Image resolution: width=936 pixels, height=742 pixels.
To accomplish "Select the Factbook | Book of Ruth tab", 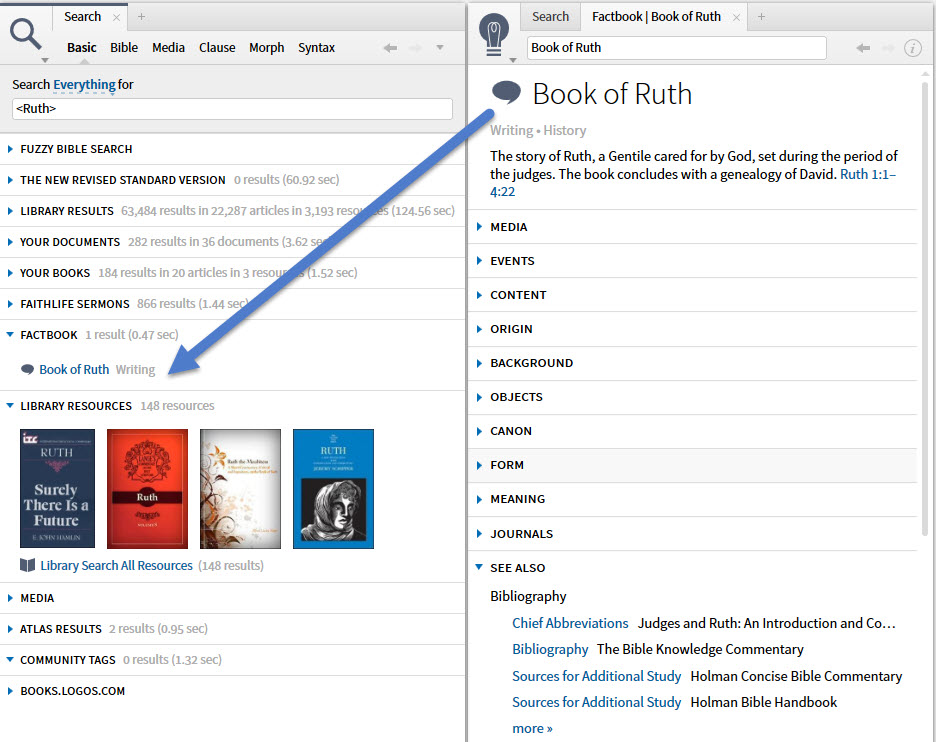I will tap(656, 17).
